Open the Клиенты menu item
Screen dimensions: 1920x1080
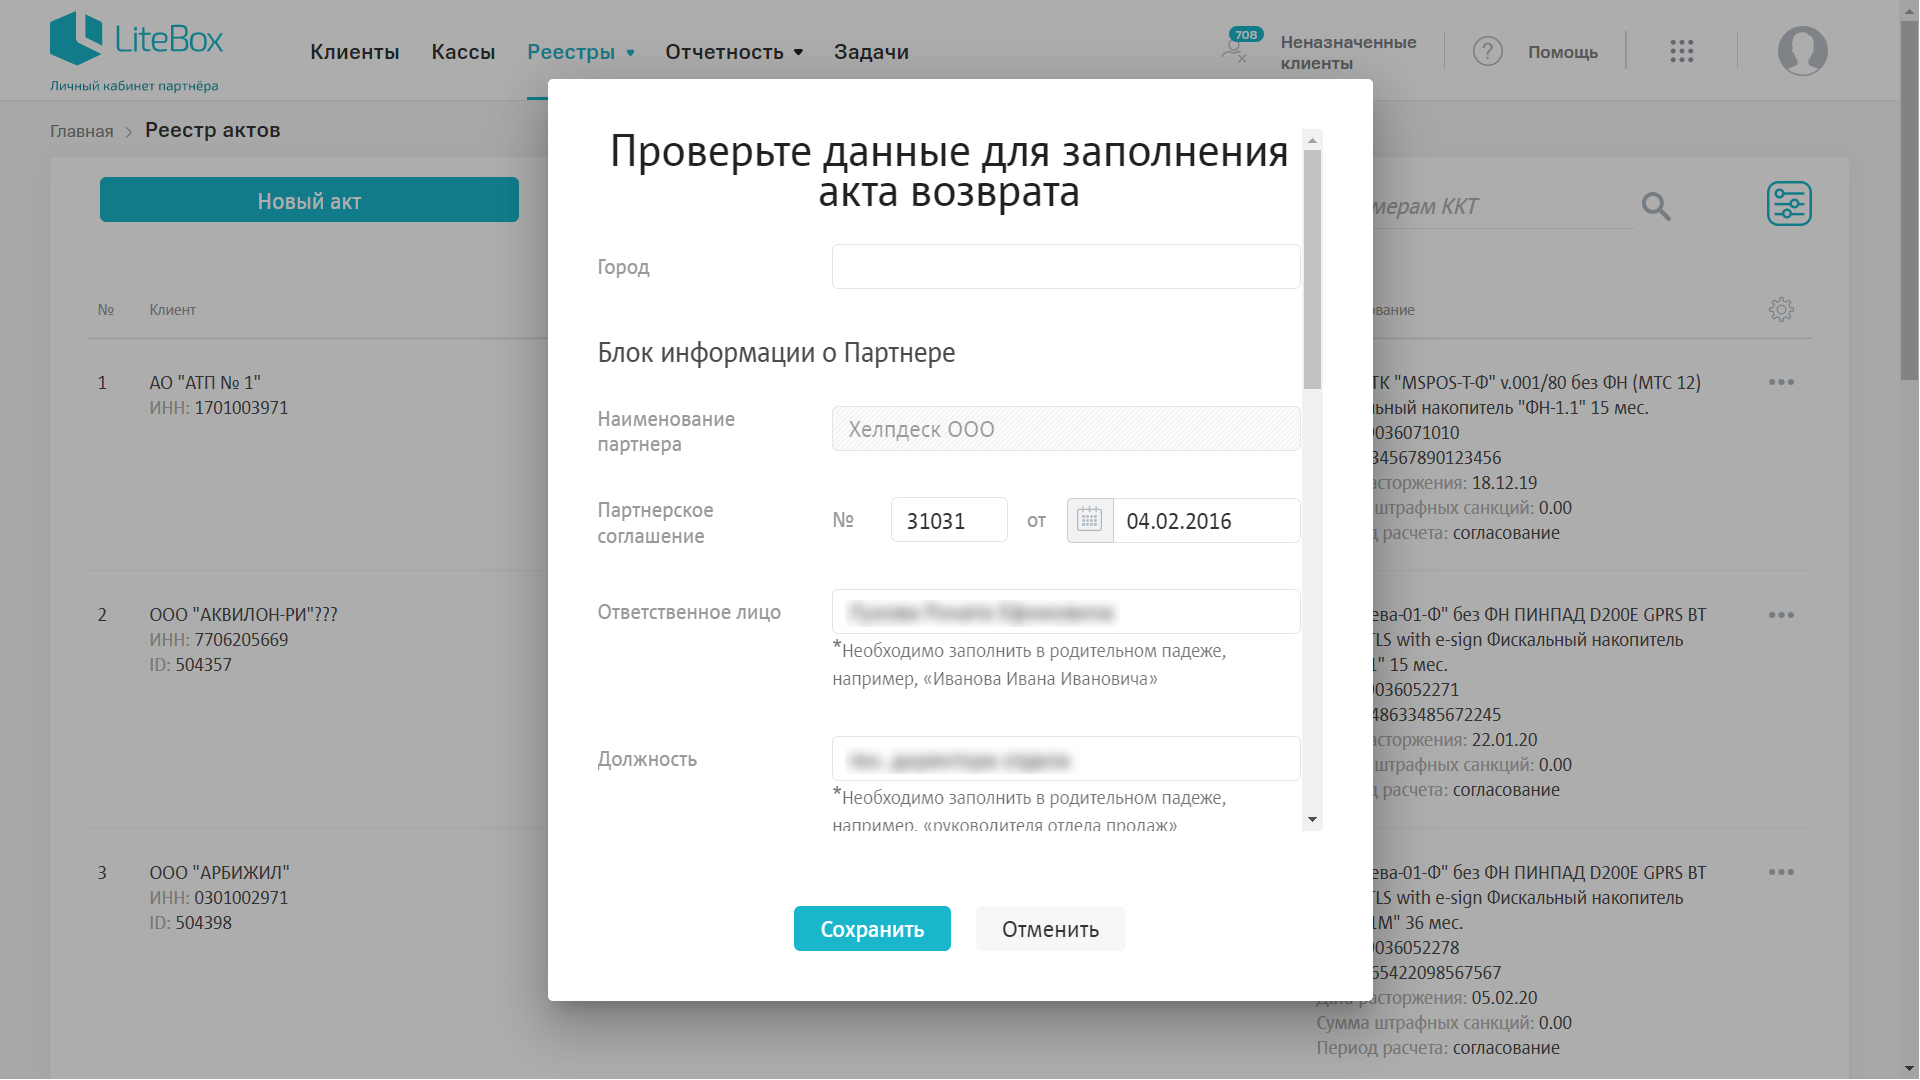[355, 52]
